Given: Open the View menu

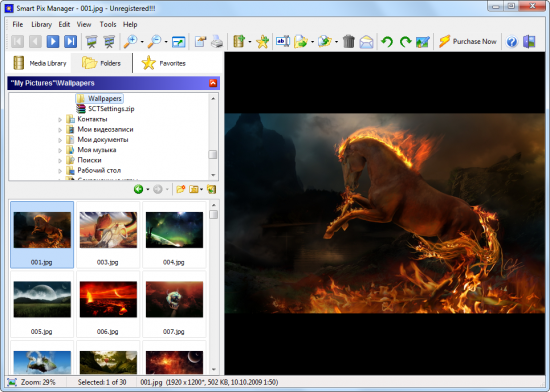Looking at the screenshot, I should click(x=84, y=25).
